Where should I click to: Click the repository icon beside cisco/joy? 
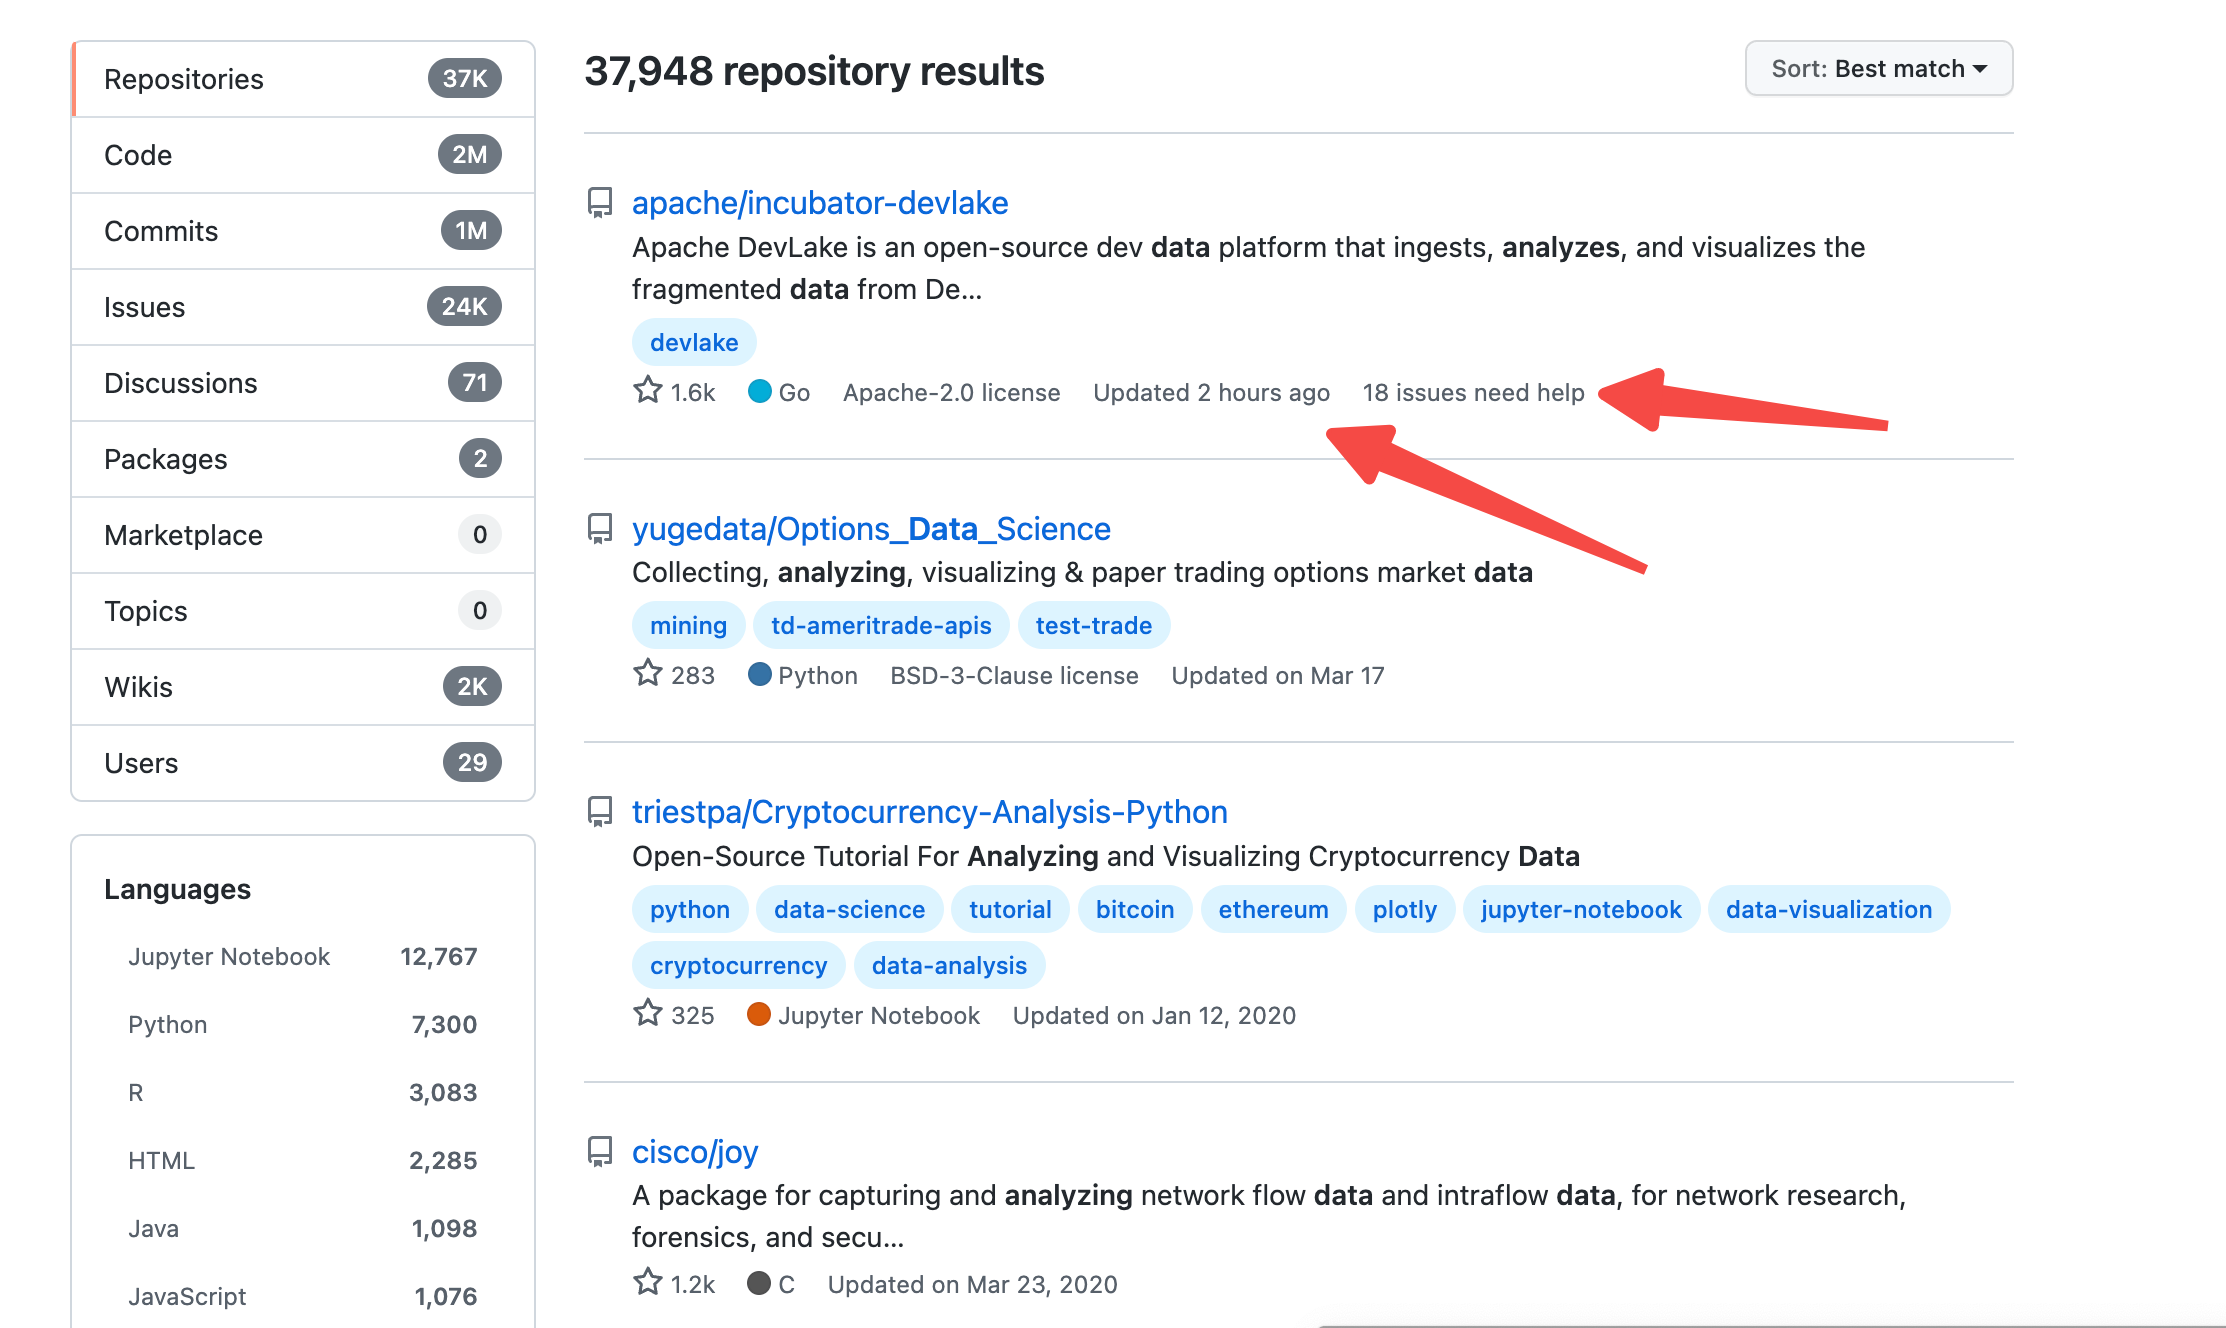(600, 1152)
